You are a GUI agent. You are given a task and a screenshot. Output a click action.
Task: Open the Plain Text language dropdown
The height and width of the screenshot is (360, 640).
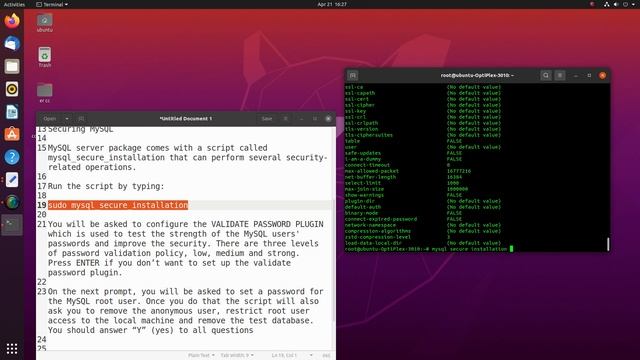(201, 355)
